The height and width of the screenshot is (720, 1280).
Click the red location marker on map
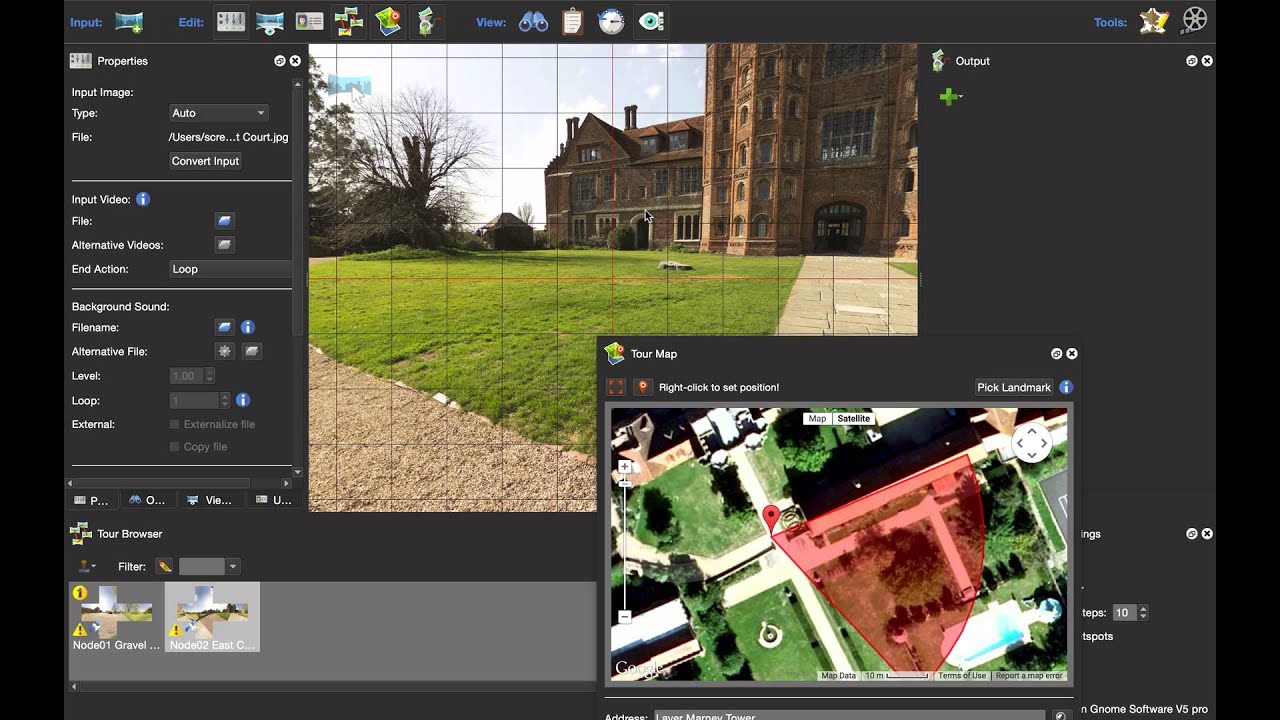tap(771, 519)
